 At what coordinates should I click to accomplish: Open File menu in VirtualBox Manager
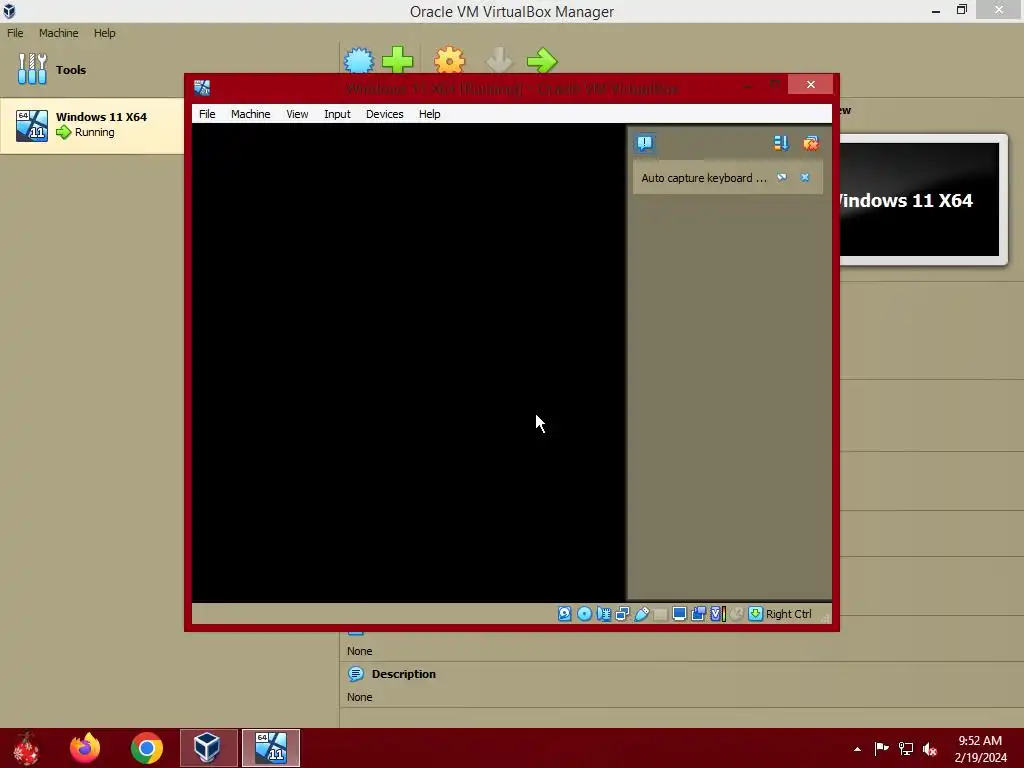pyautogui.click(x=15, y=33)
